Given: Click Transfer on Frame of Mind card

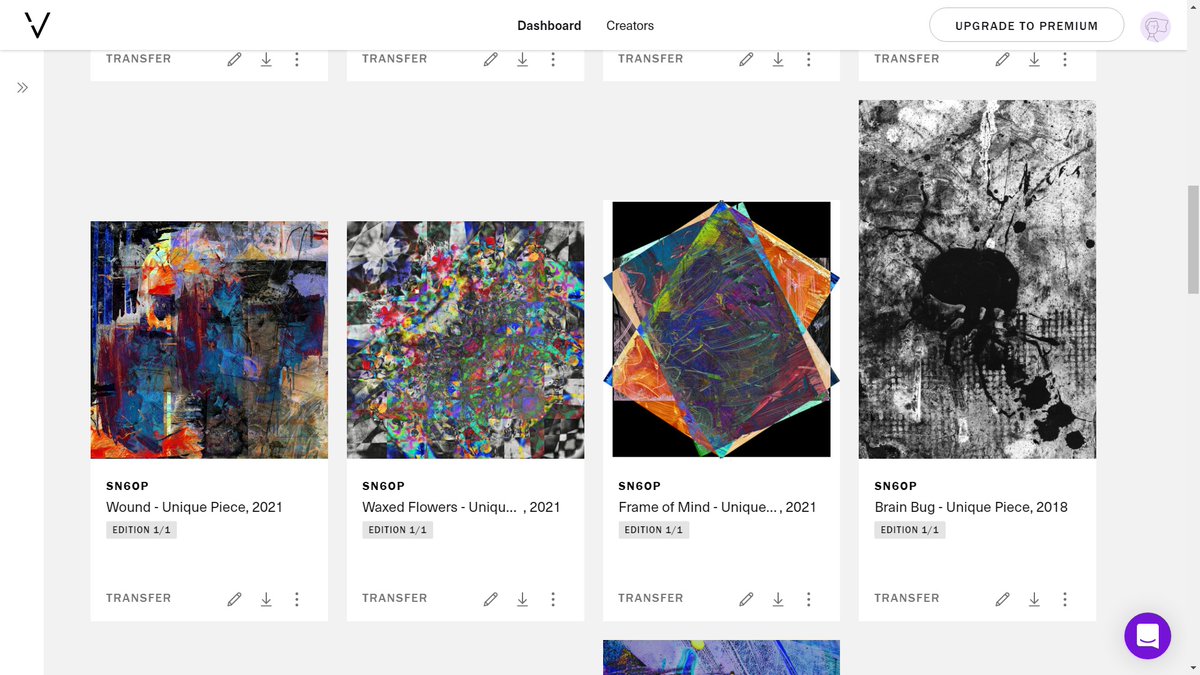Looking at the screenshot, I should (x=650, y=598).
